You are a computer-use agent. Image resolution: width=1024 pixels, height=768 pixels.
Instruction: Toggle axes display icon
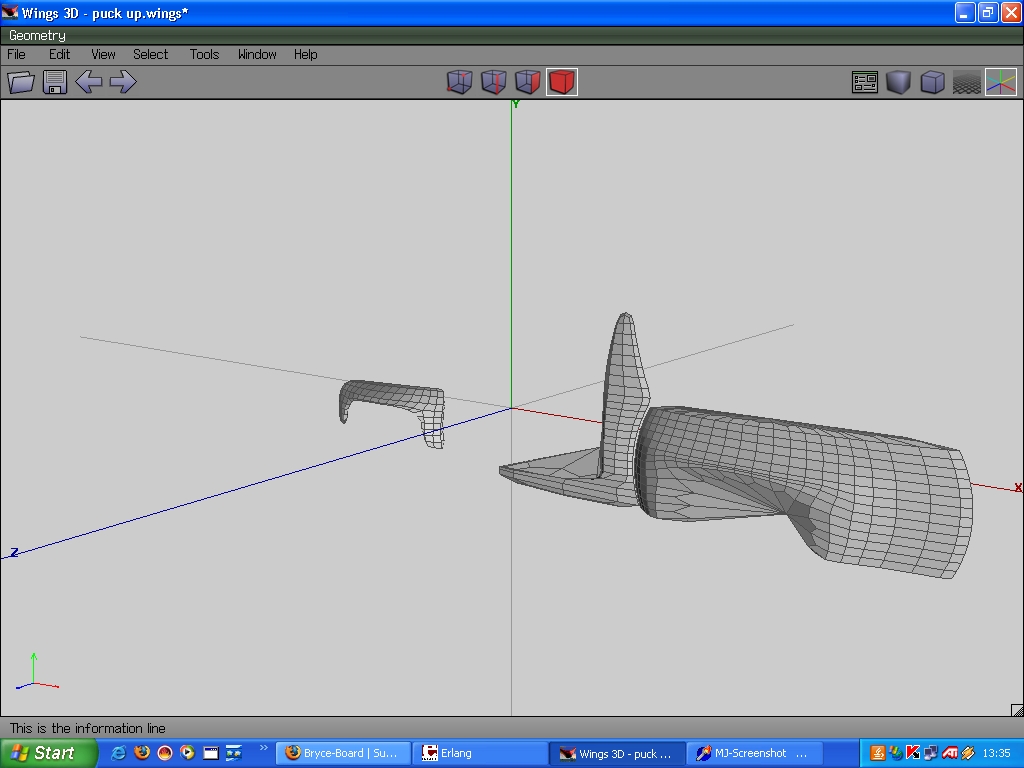tap(1000, 82)
